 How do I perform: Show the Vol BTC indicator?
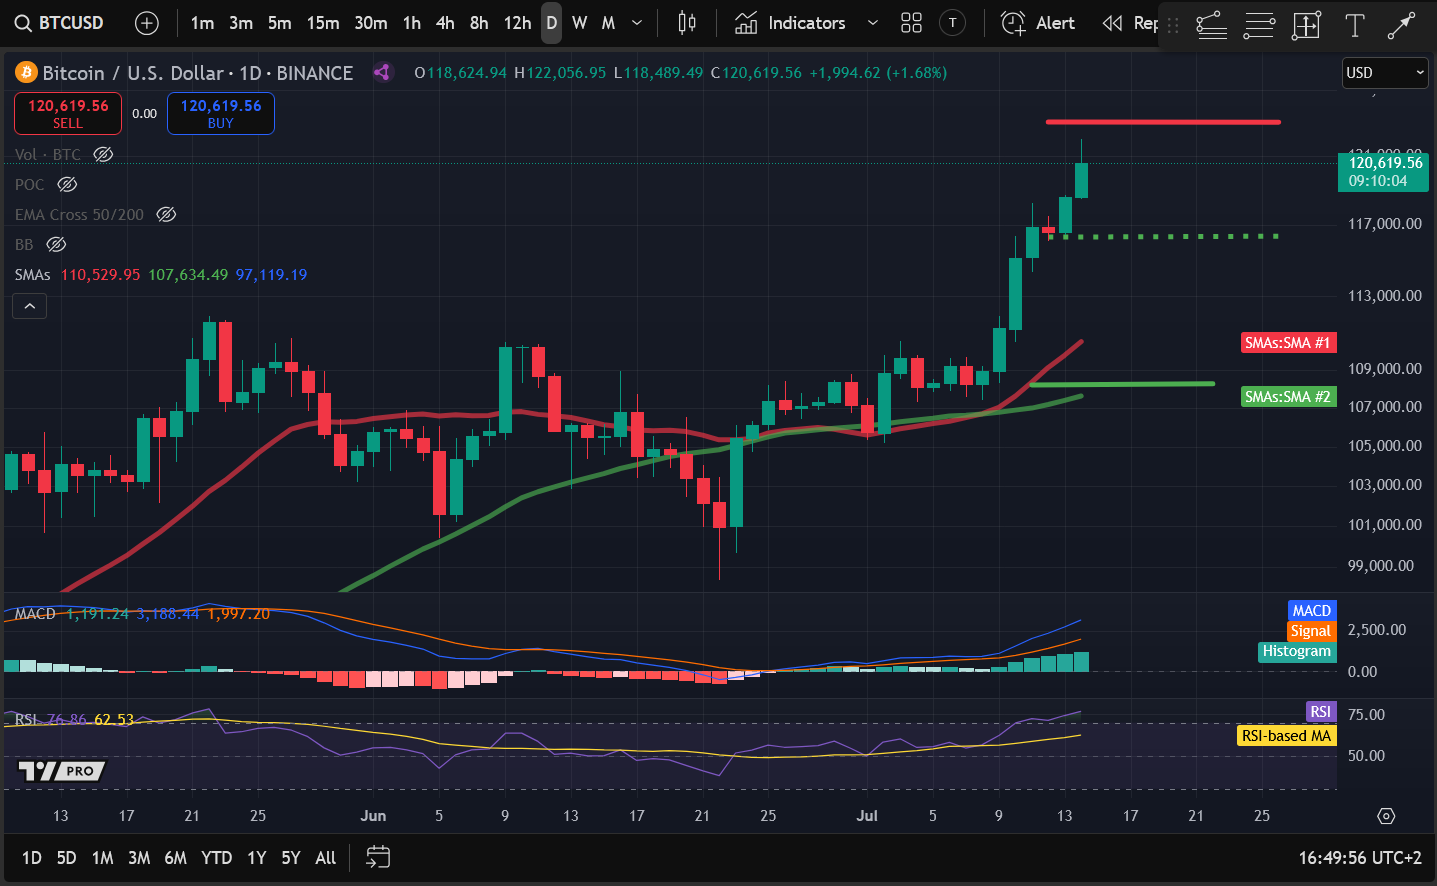pos(103,154)
